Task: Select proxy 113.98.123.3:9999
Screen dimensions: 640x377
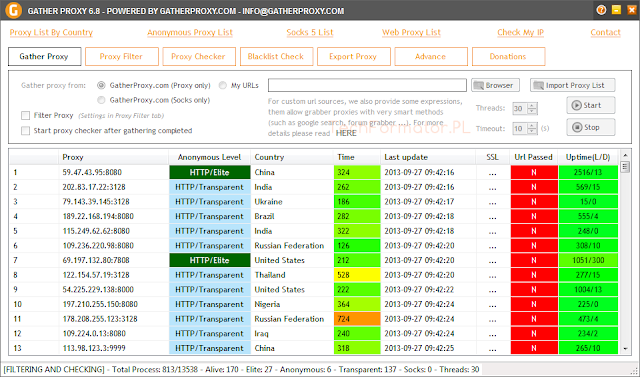Action: 94,348
